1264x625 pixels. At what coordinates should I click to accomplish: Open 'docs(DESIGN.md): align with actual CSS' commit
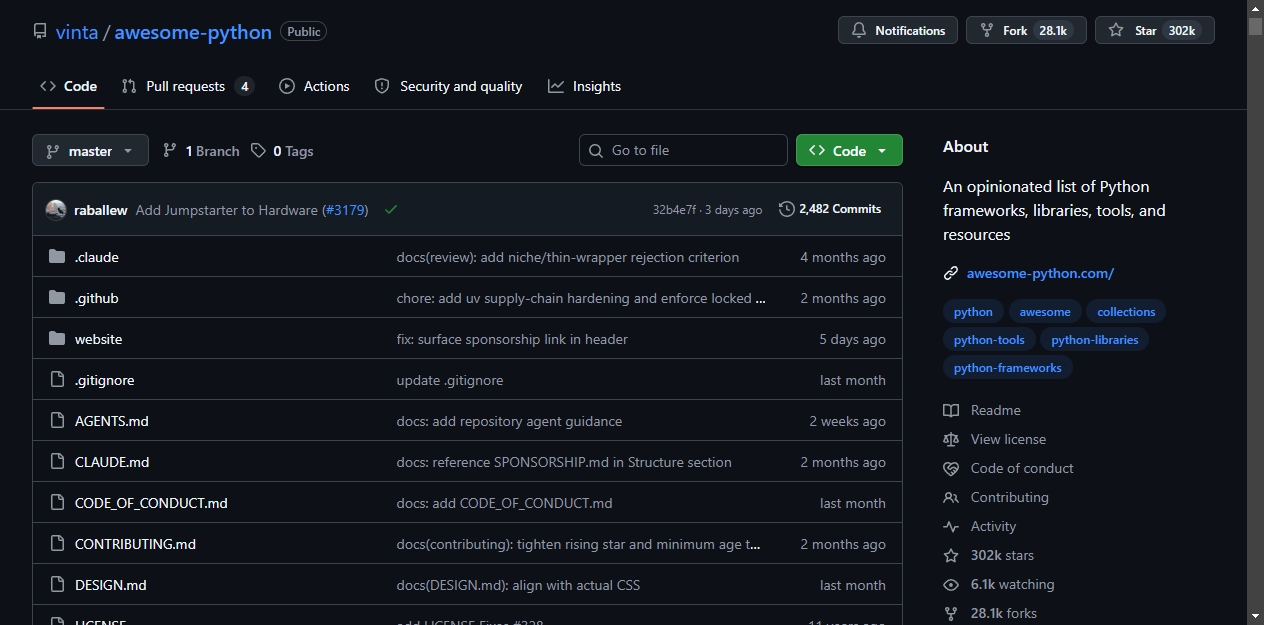pos(518,585)
